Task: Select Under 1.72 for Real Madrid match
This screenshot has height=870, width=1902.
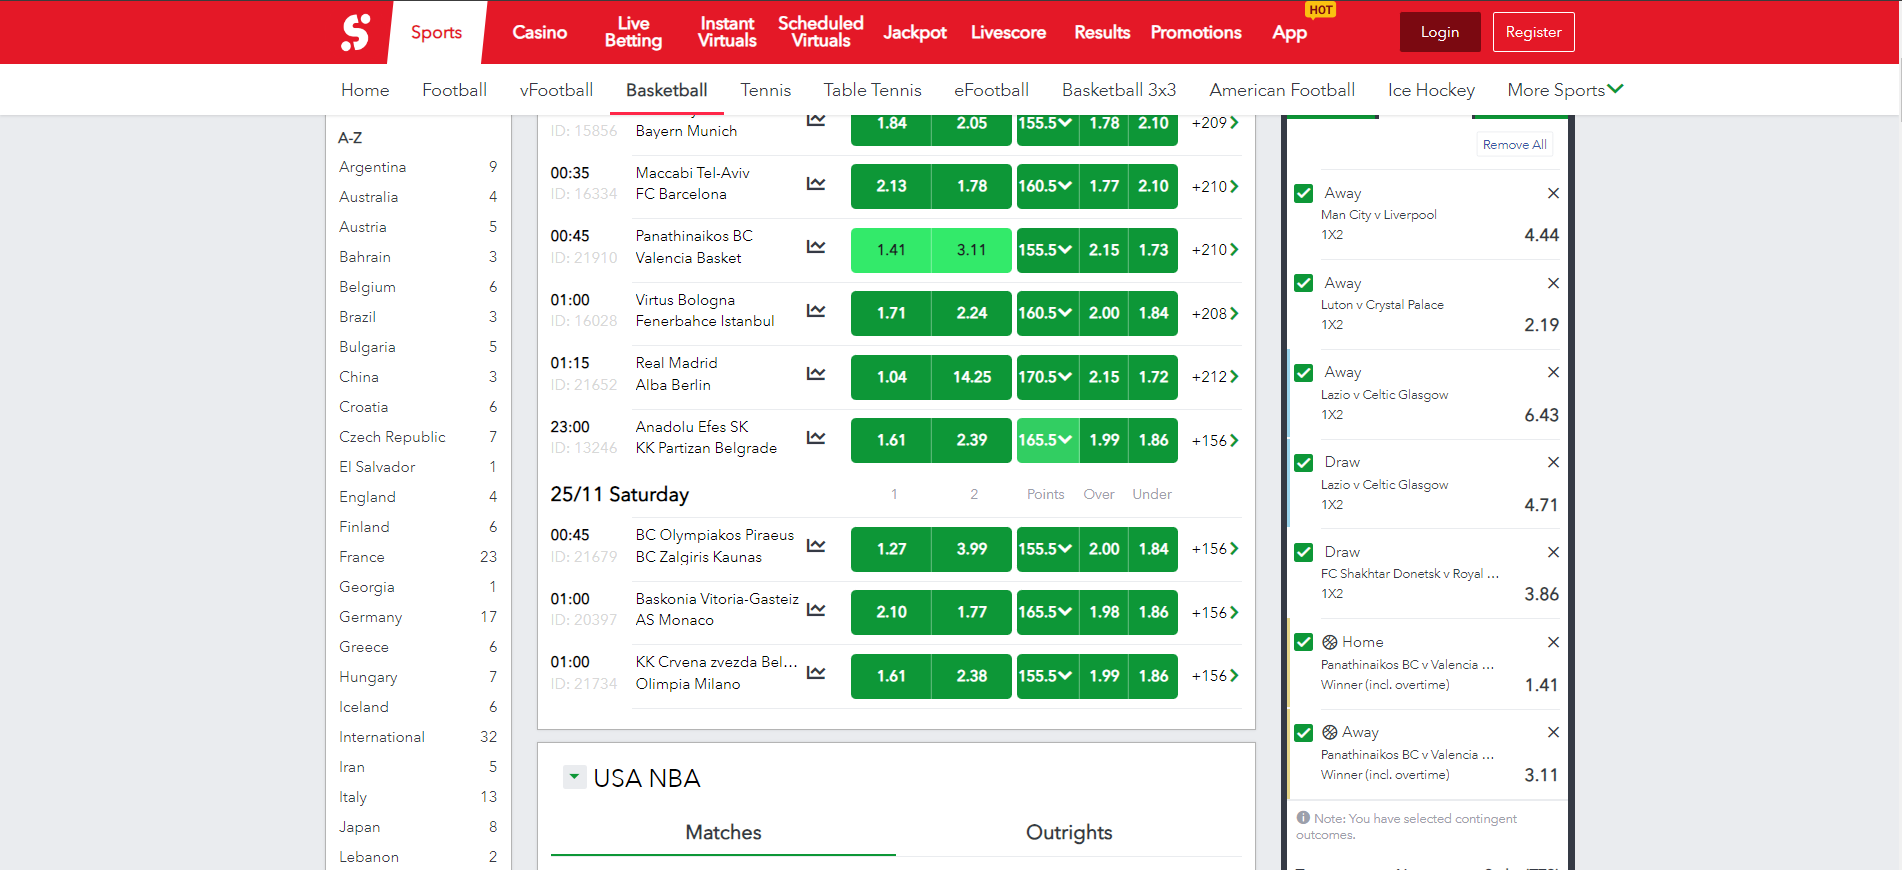Action: point(1154,377)
